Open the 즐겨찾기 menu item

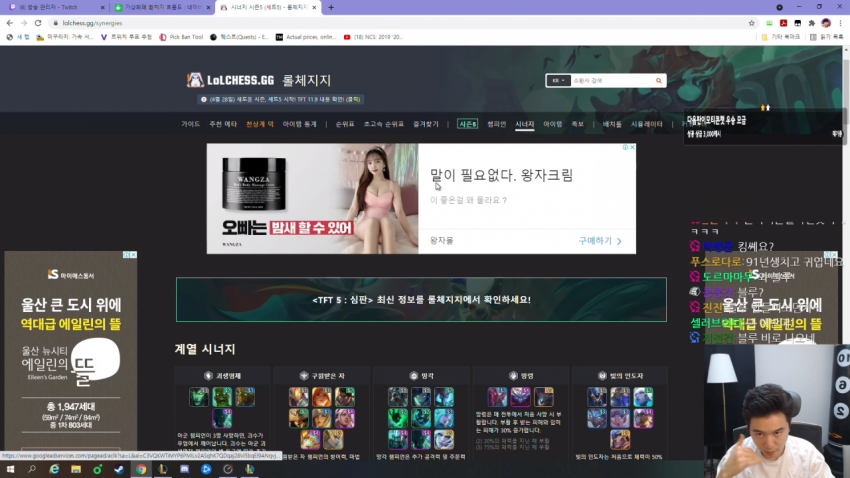coord(426,124)
